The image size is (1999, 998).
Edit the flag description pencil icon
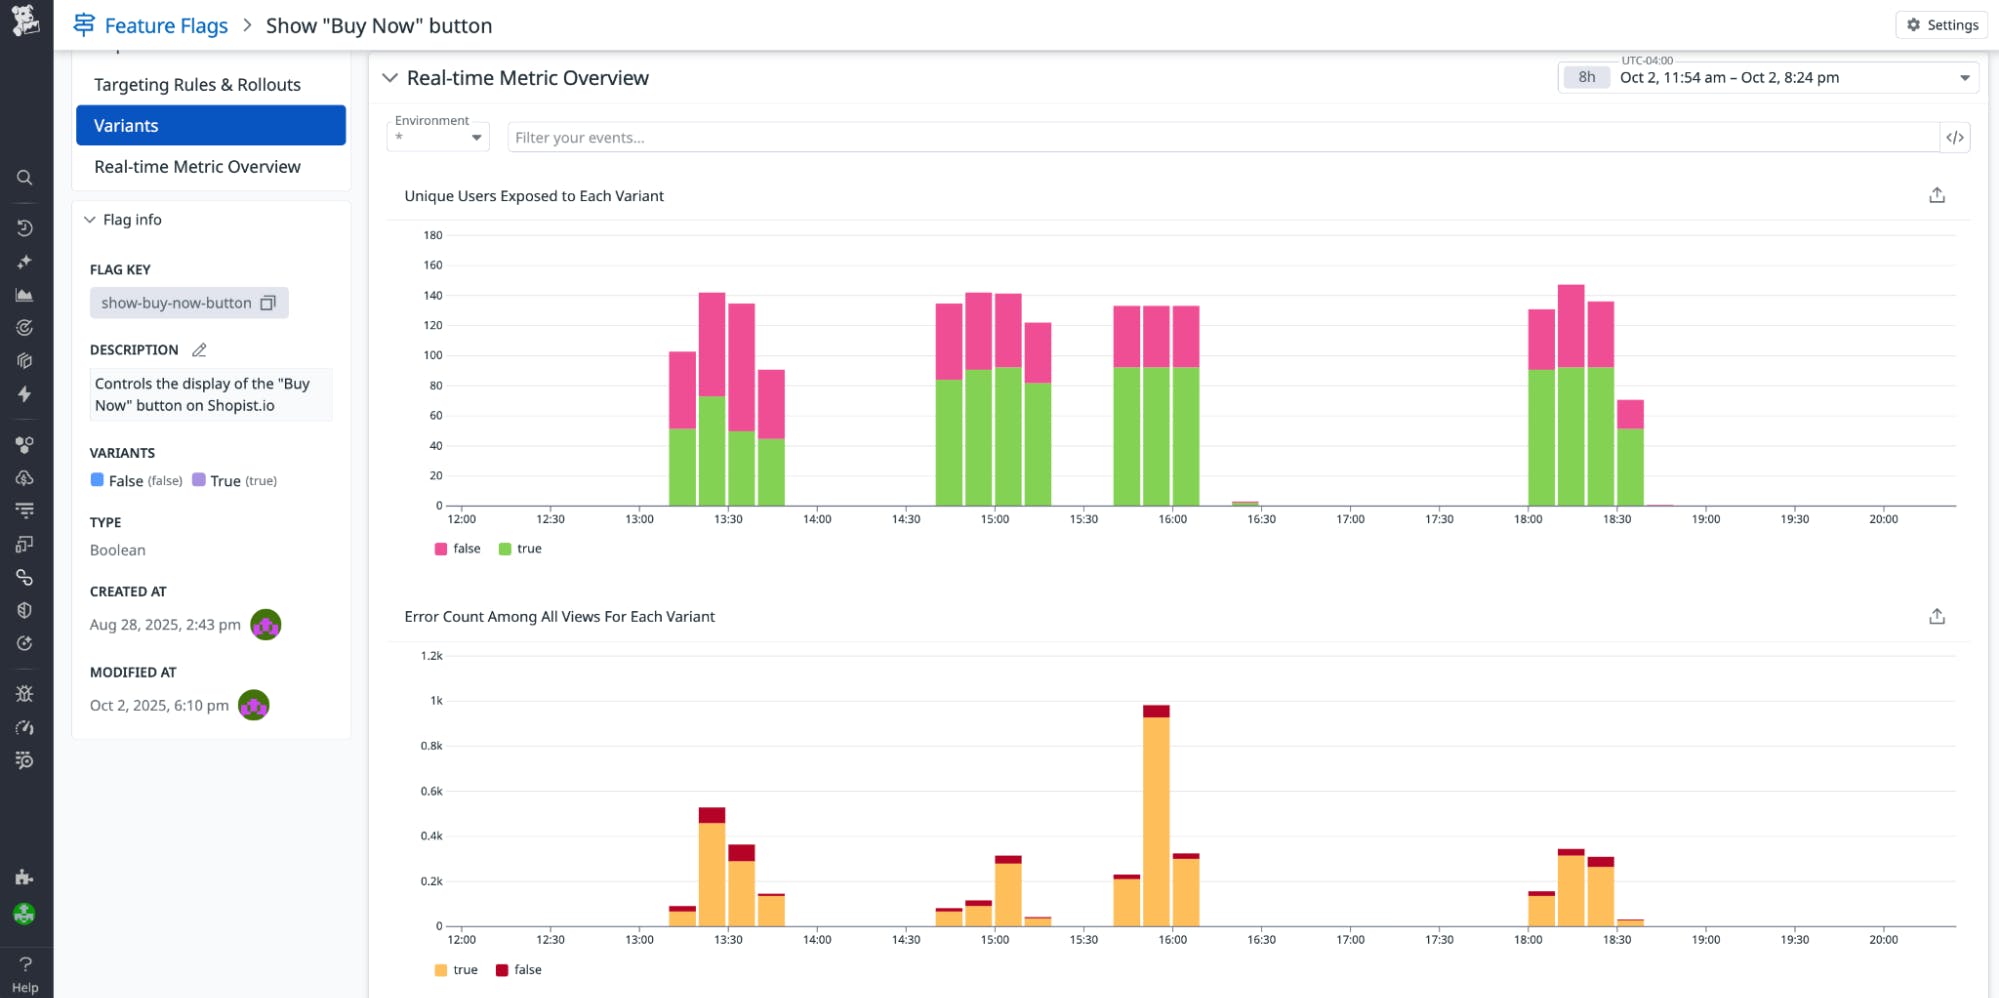[199, 350]
